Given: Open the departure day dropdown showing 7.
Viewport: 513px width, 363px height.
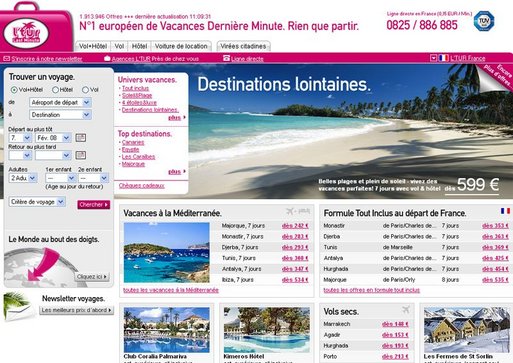Looking at the screenshot, I should [20, 138].
